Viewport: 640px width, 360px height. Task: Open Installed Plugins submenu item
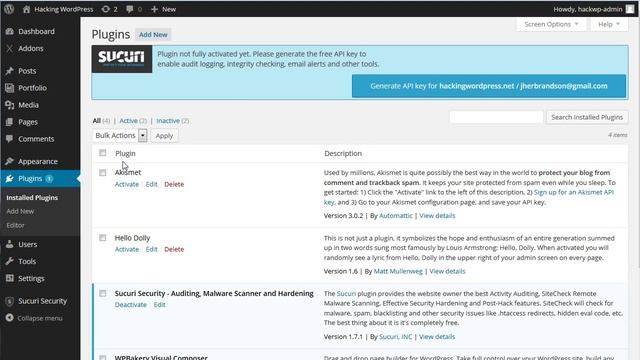(x=32, y=198)
